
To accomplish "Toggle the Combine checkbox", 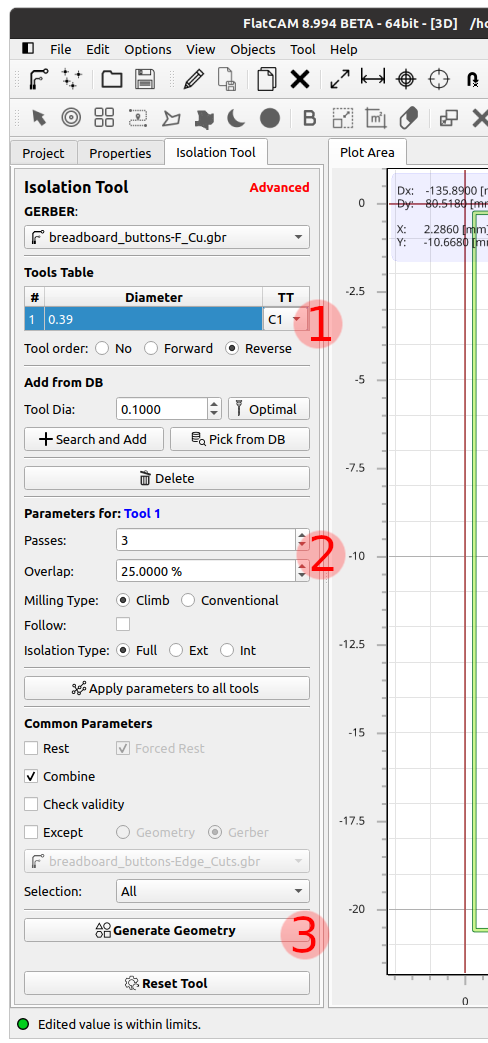I will (x=31, y=776).
